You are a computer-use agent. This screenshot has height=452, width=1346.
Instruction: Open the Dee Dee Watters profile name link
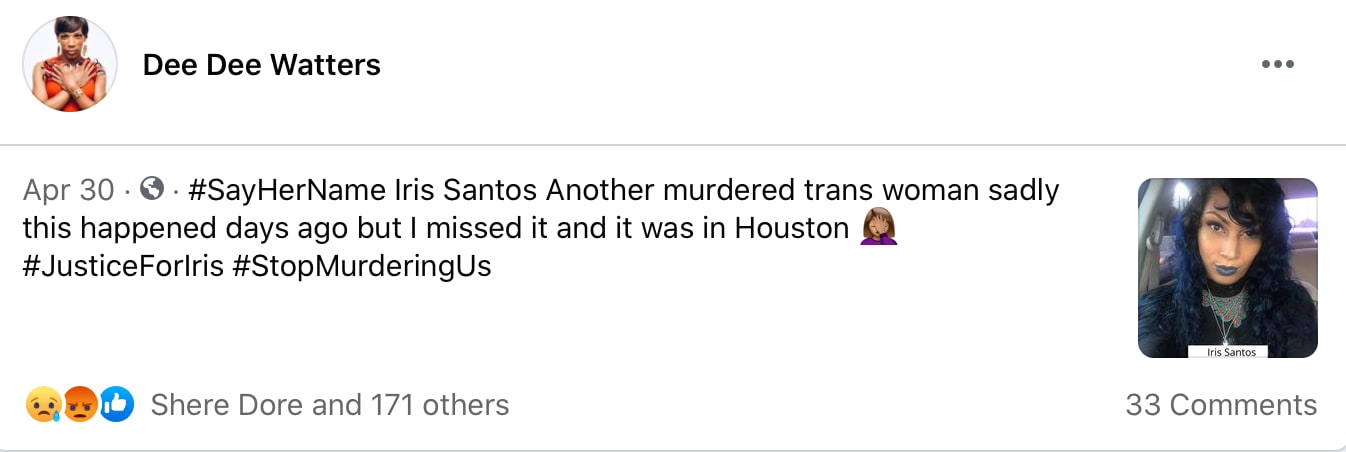click(x=261, y=65)
